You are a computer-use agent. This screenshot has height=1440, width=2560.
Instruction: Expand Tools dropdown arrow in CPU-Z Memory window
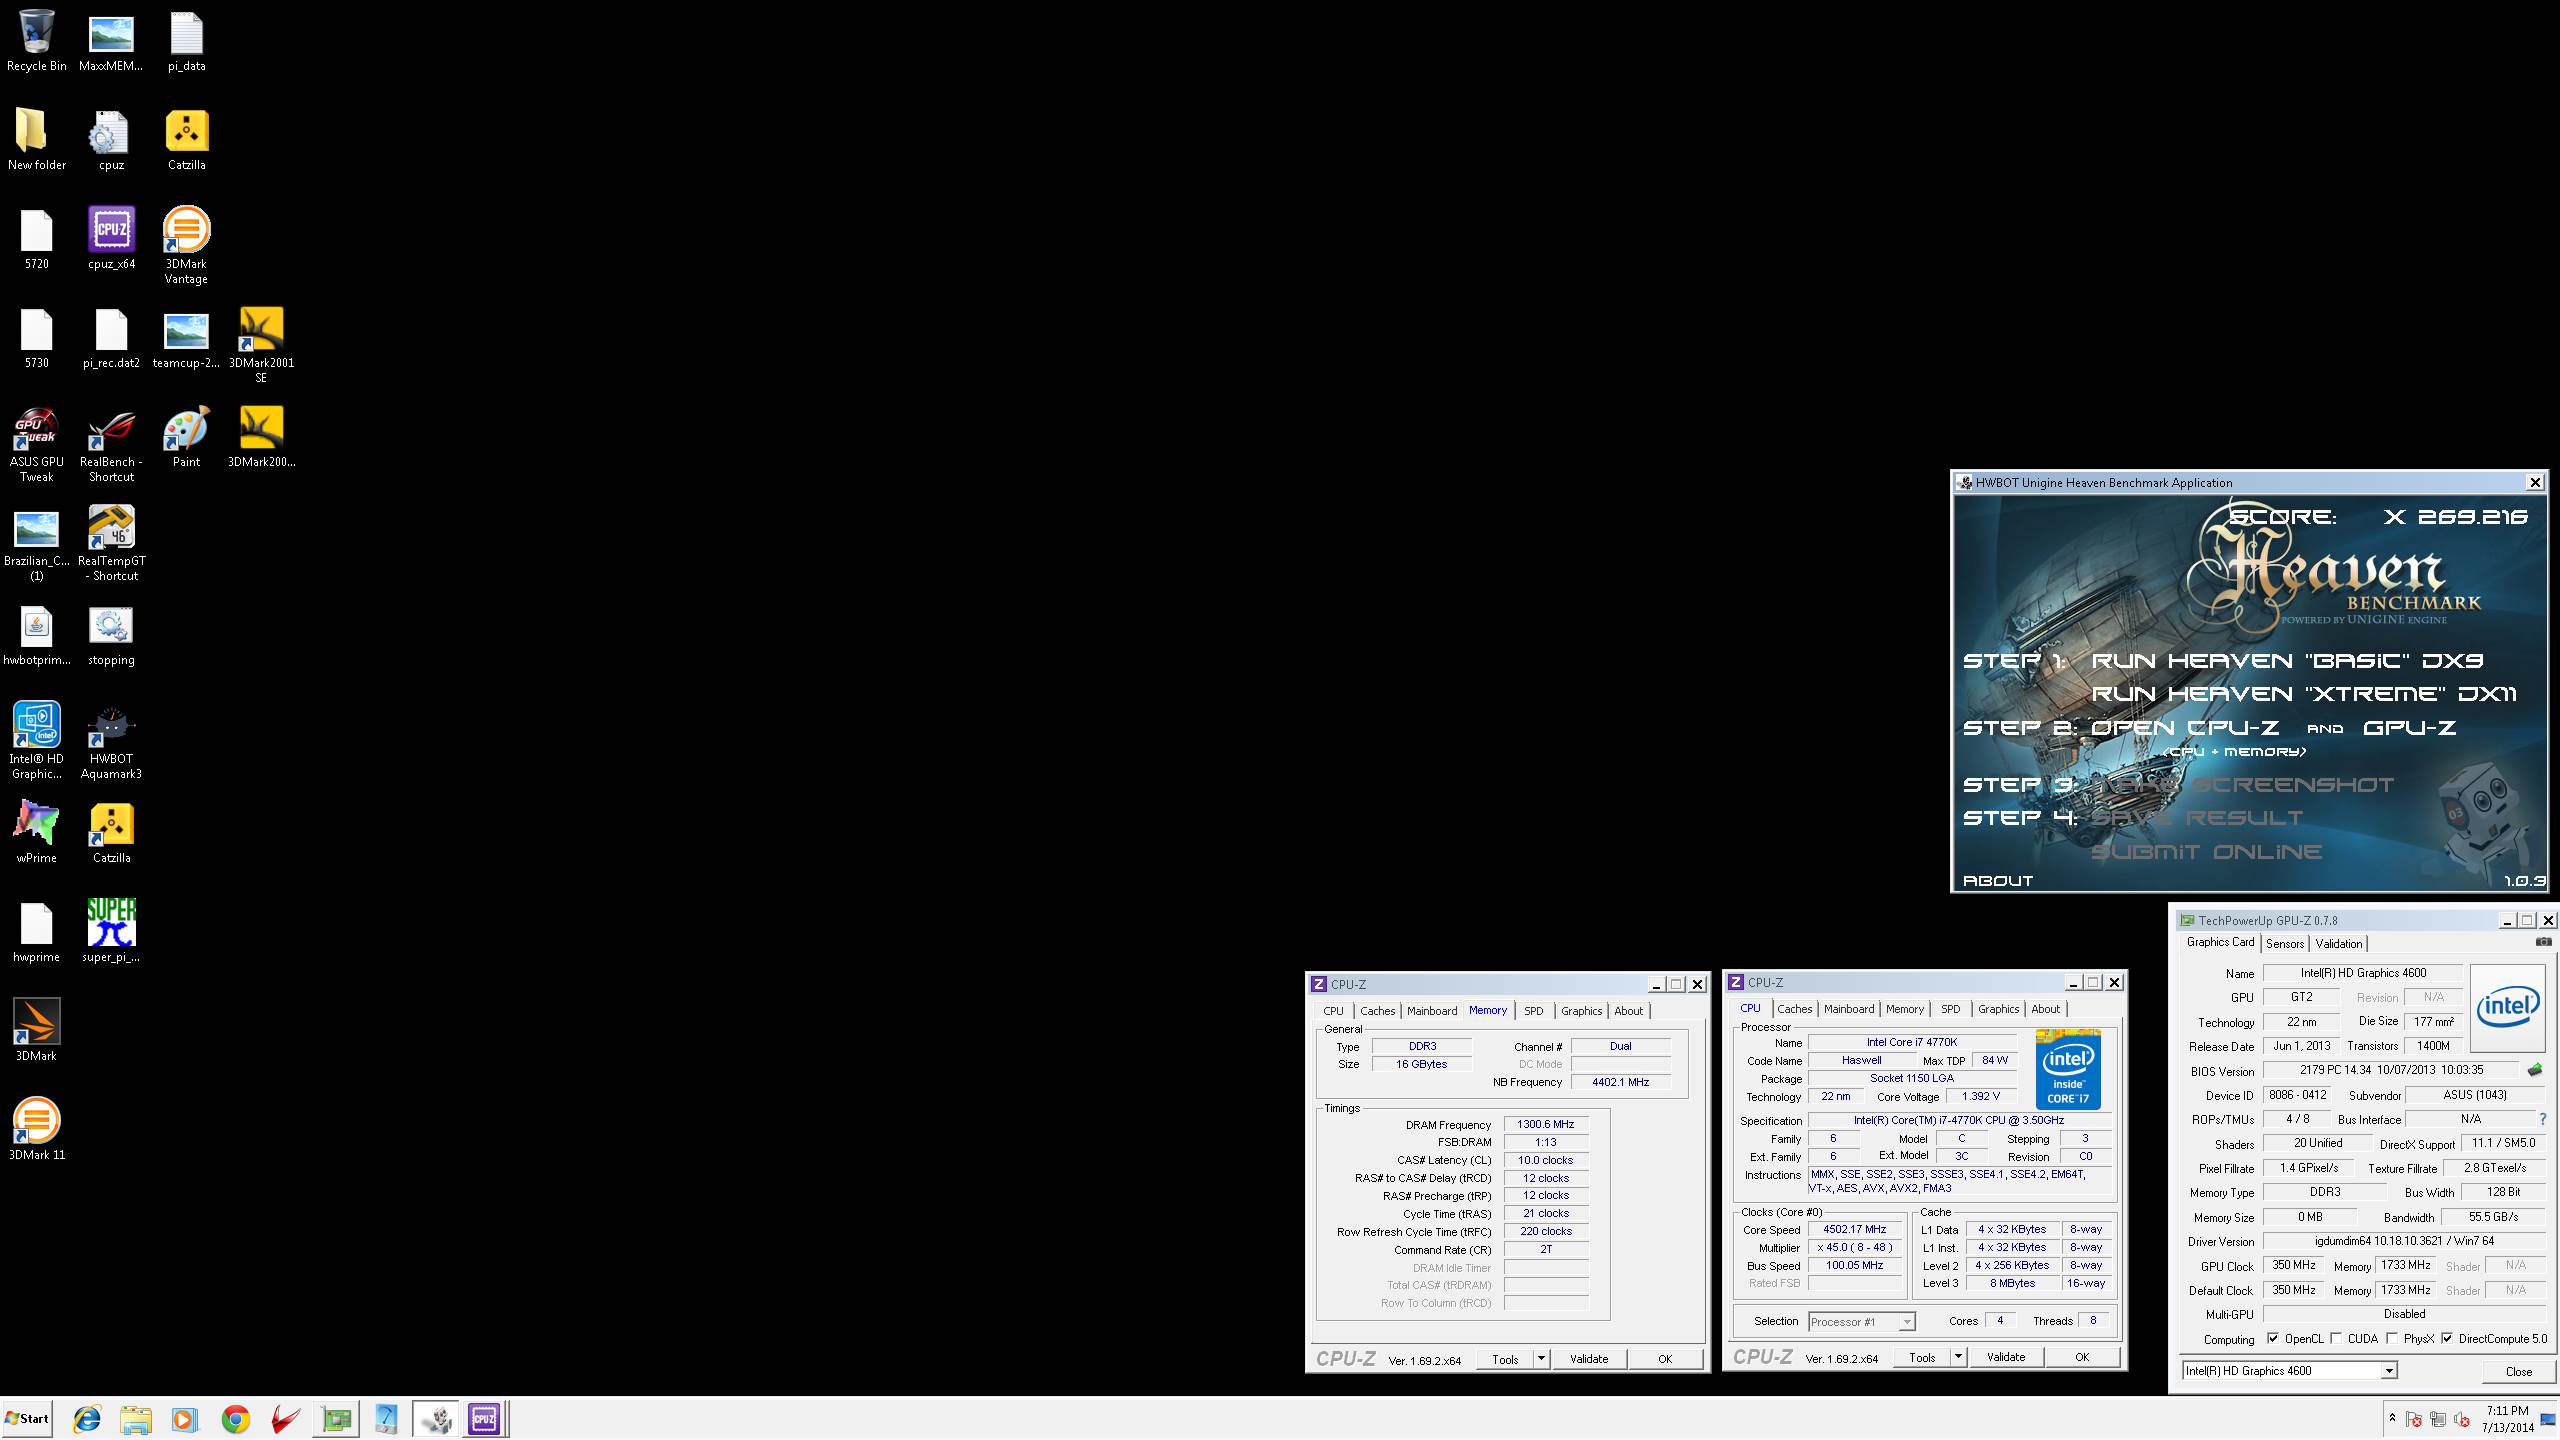pos(1541,1358)
